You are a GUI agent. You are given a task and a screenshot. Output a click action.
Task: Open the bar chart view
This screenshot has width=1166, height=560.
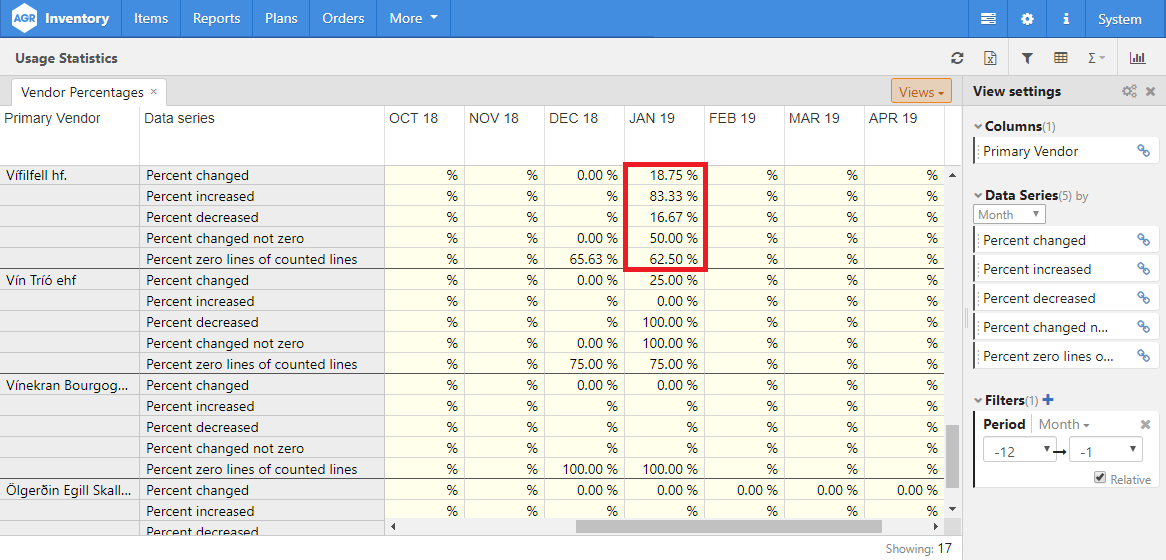pyautogui.click(x=1138, y=59)
